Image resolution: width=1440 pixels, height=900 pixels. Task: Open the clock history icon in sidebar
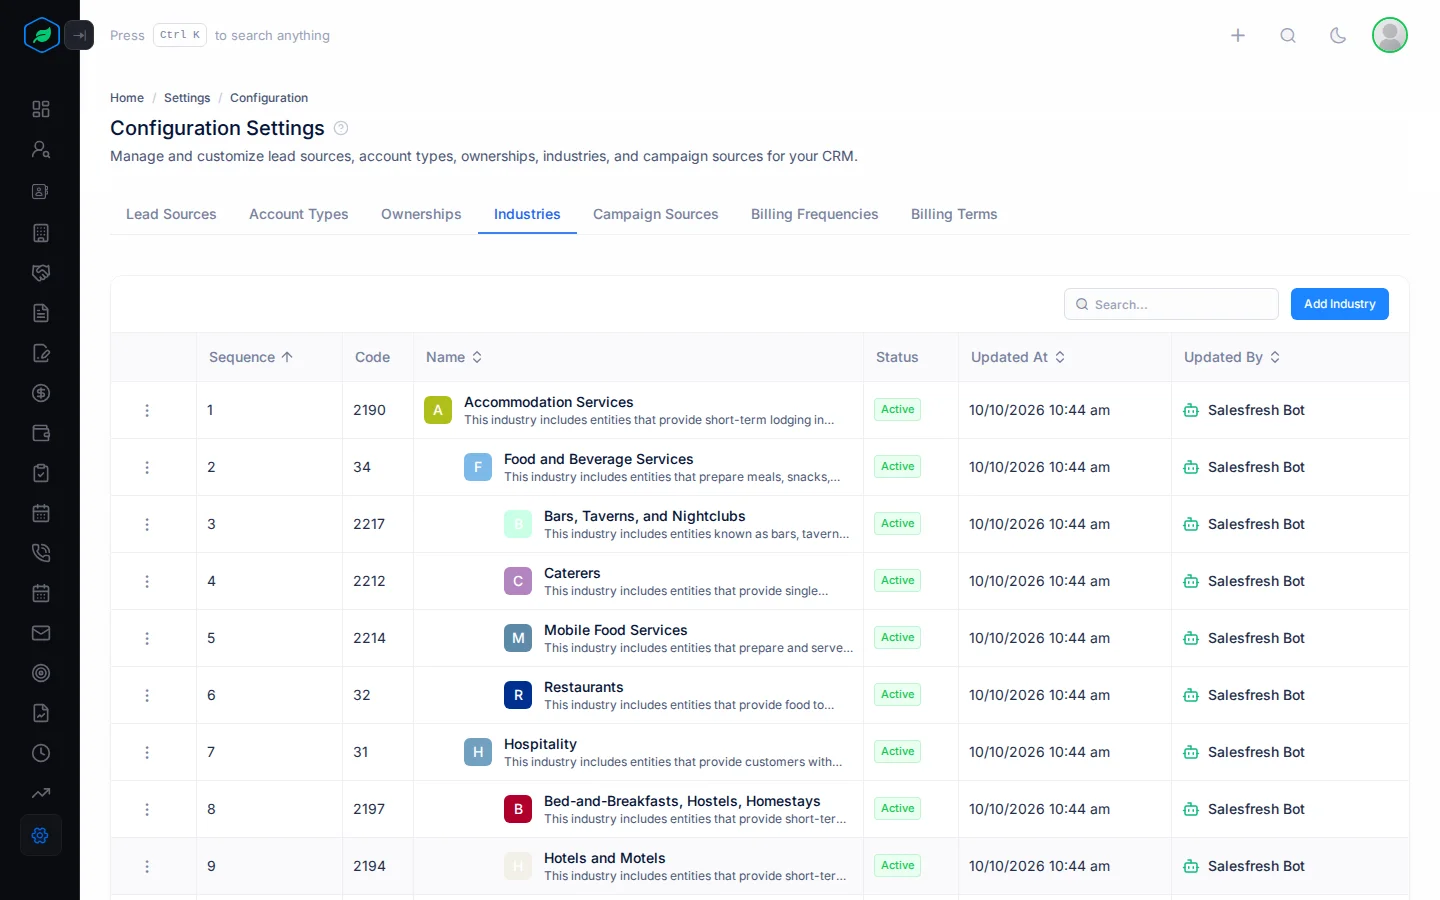click(x=41, y=753)
